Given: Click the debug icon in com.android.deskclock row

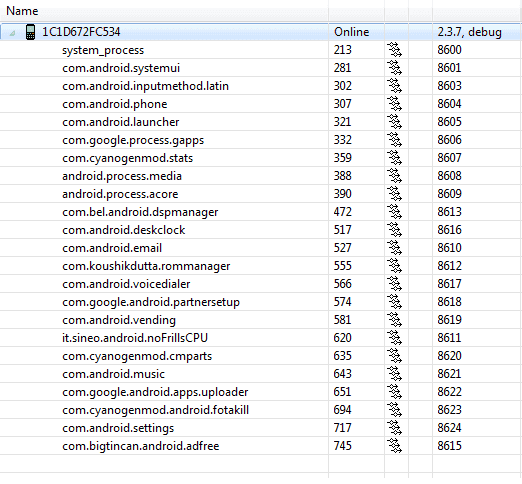Looking at the screenshot, I should point(395,230).
